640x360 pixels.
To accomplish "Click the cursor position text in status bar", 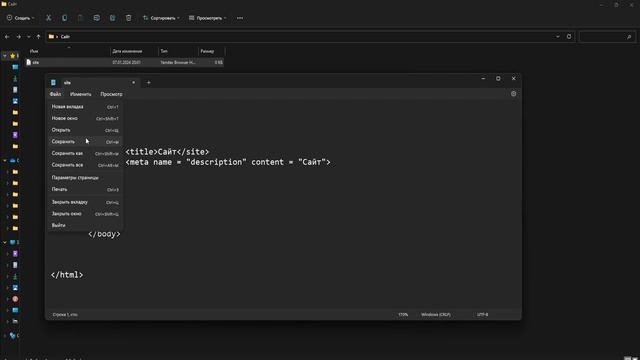I will 65,315.
